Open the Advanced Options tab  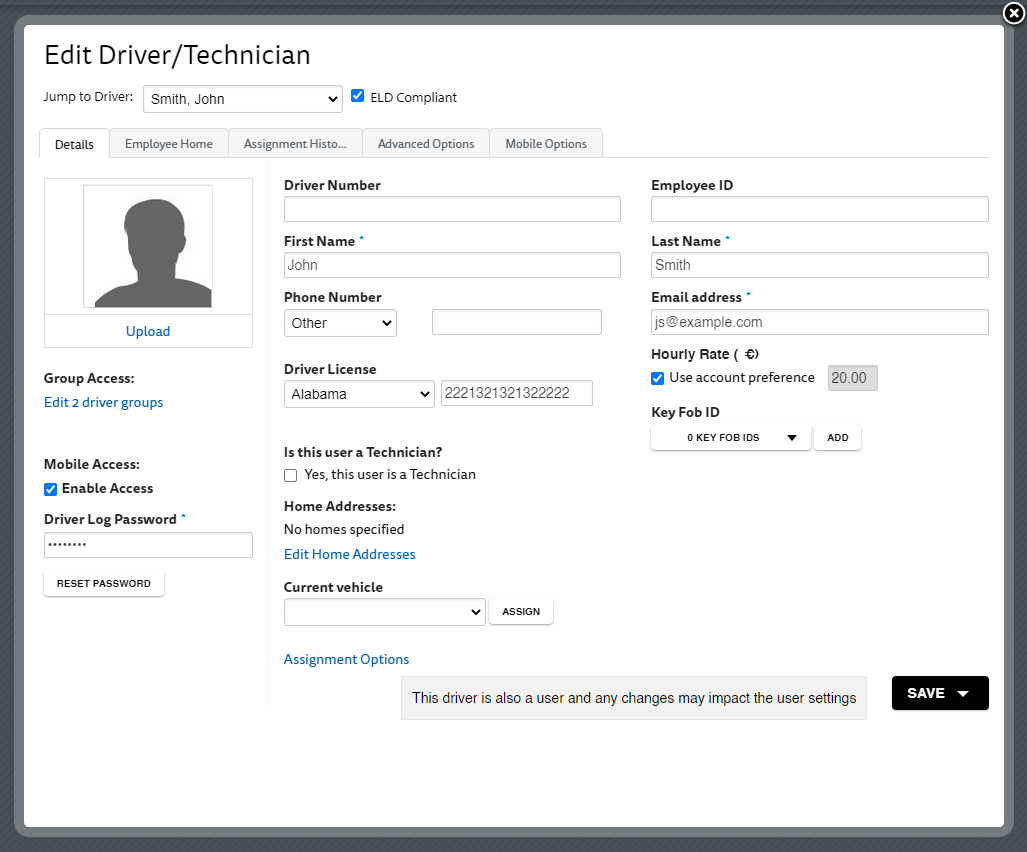pos(426,144)
